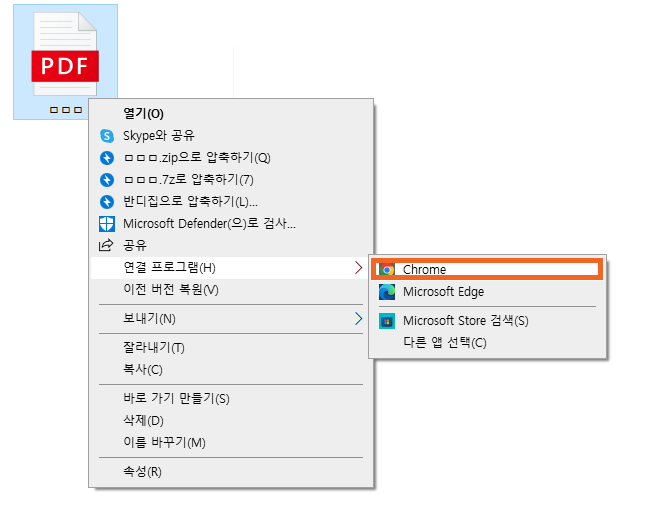Click the Microsoft Edge icon
This screenshot has width=645, height=529.
(387, 292)
